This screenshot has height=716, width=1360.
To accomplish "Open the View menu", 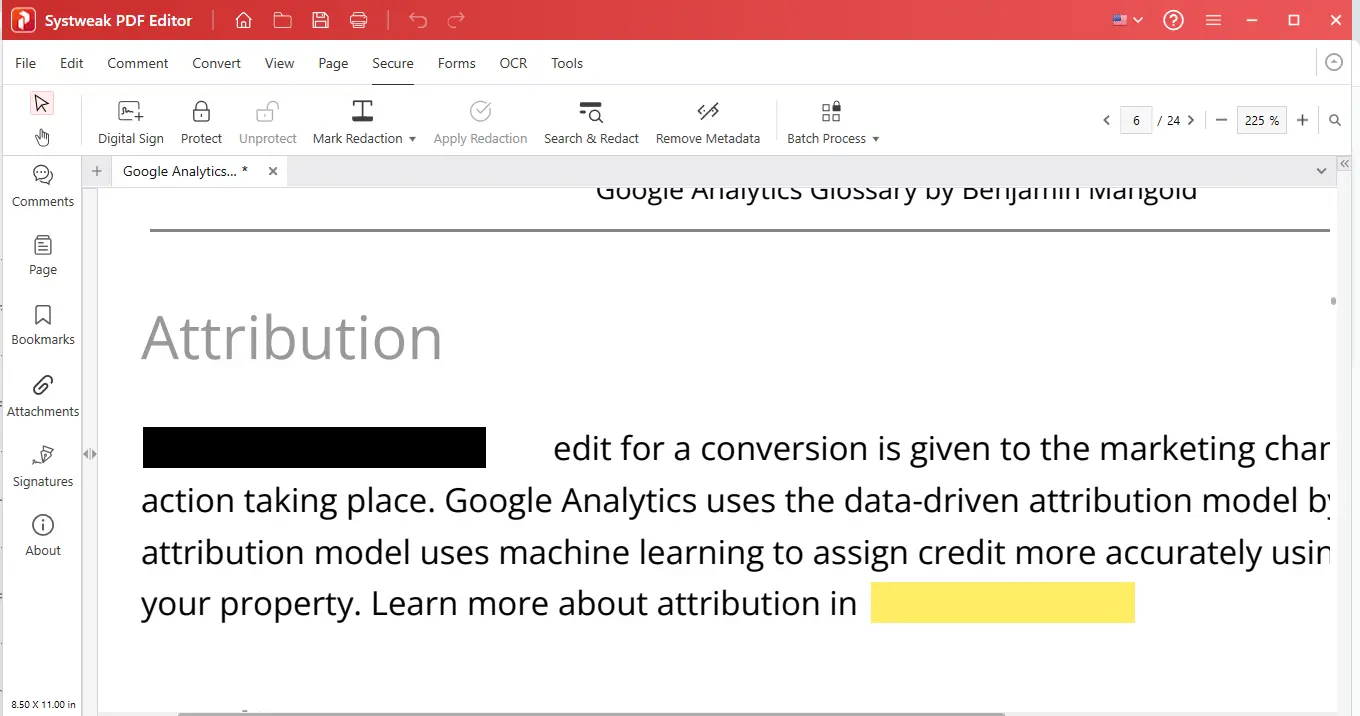I will coord(280,63).
